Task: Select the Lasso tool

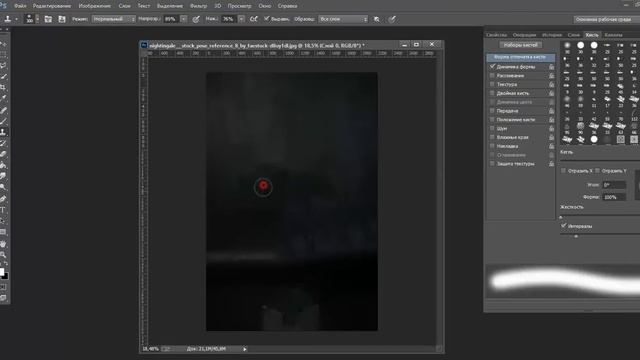Action: point(3,65)
